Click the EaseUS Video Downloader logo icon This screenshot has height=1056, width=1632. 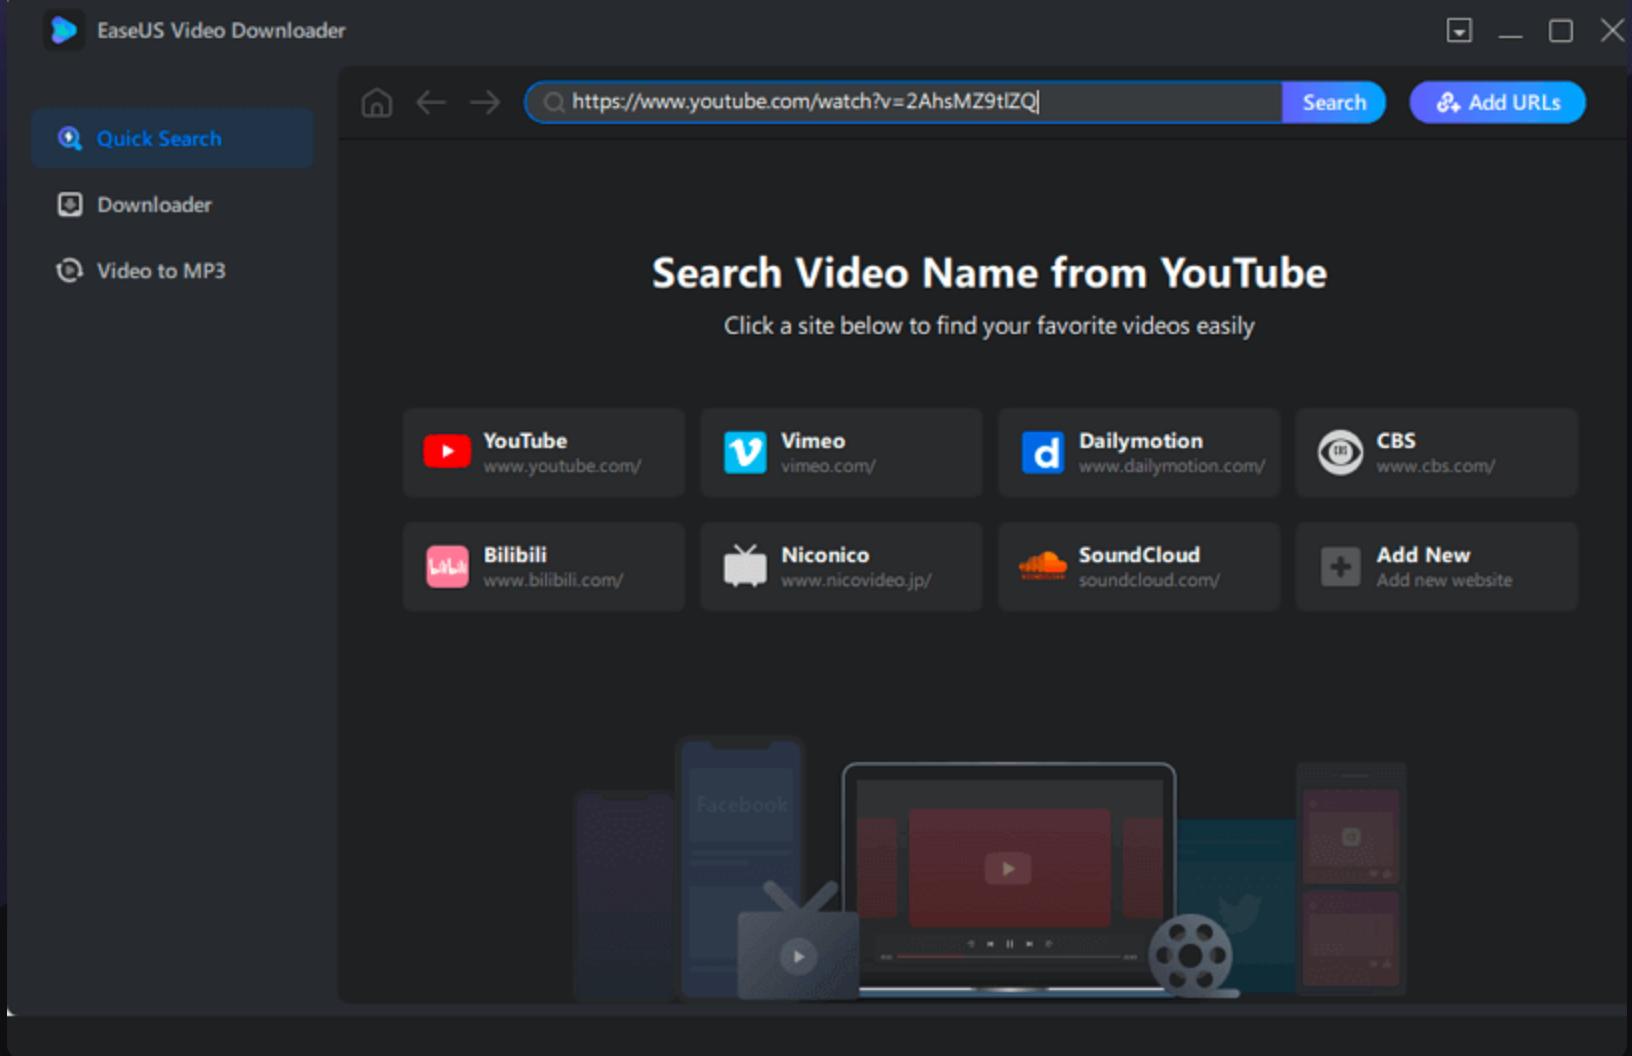pyautogui.click(x=63, y=30)
